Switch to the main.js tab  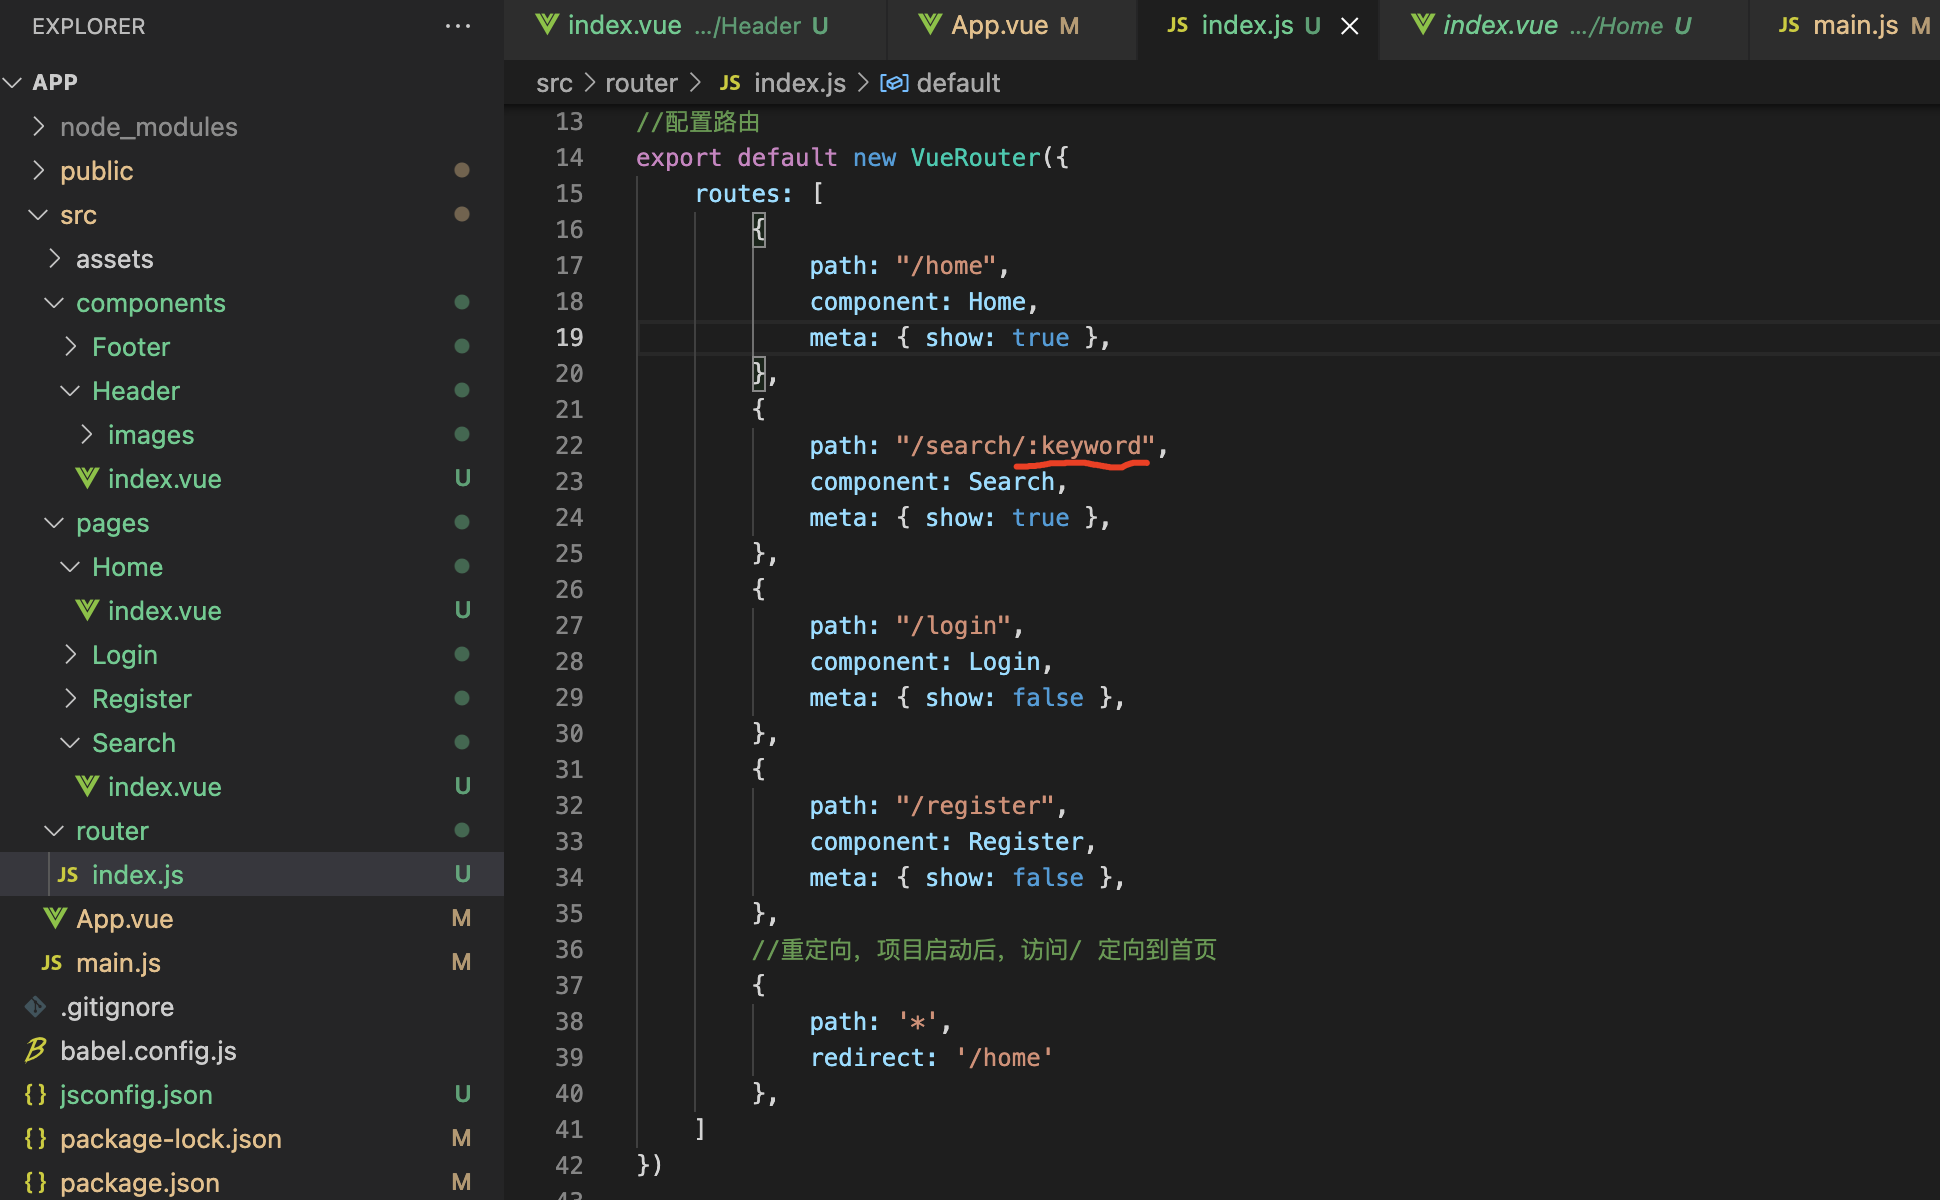pyautogui.click(x=1855, y=26)
